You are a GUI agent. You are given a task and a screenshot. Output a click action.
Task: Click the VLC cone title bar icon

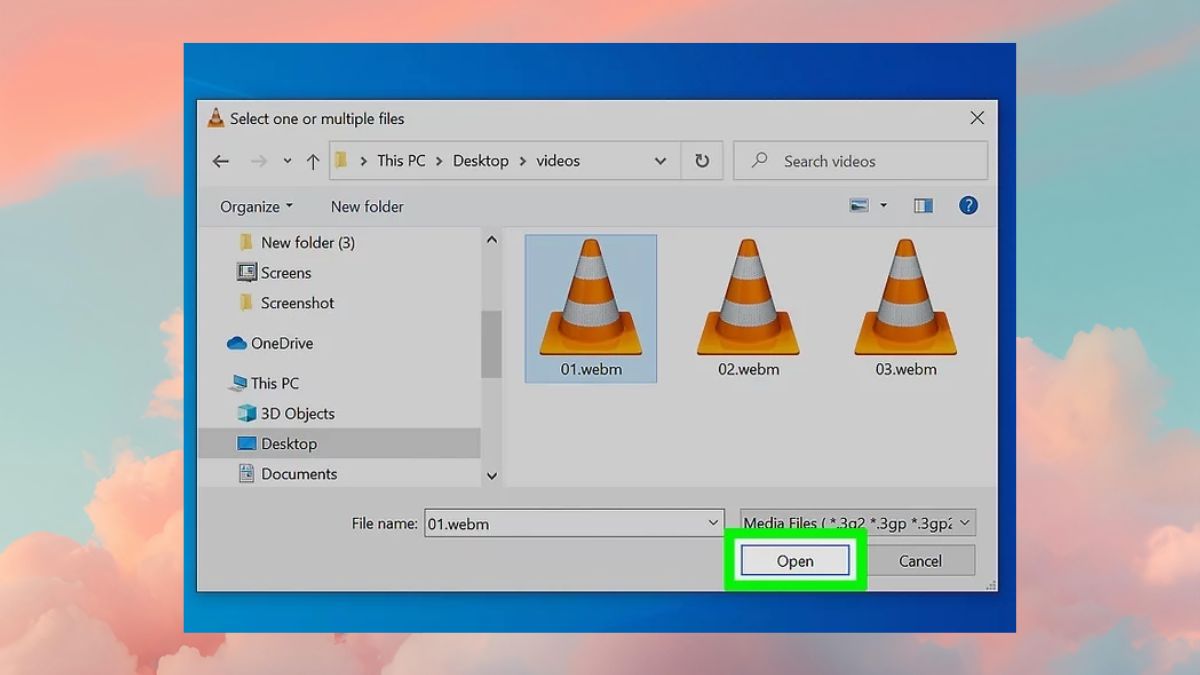(x=215, y=118)
